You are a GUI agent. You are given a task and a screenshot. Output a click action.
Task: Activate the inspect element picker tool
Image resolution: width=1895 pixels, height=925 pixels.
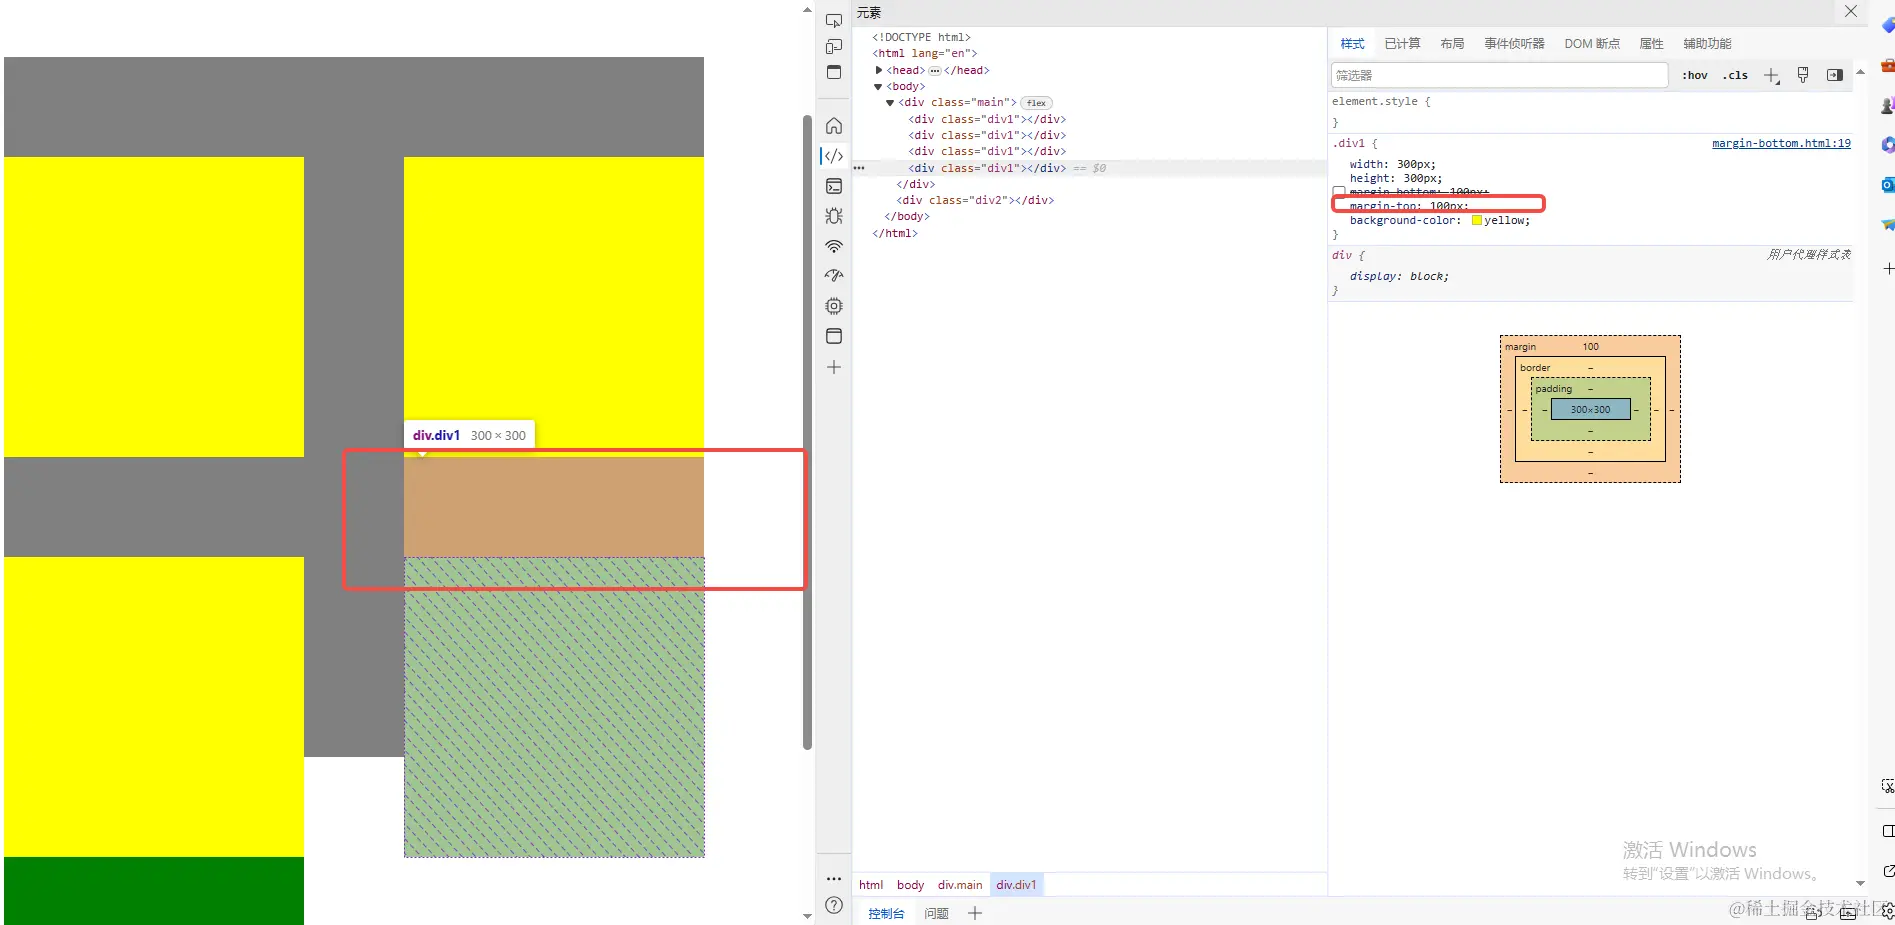coord(834,20)
